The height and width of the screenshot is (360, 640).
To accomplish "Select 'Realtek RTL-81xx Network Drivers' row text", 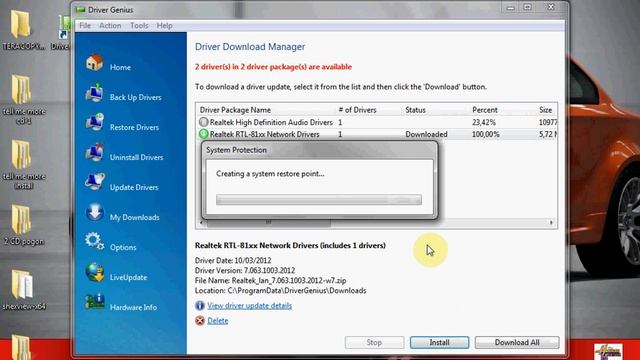I will pos(264,134).
